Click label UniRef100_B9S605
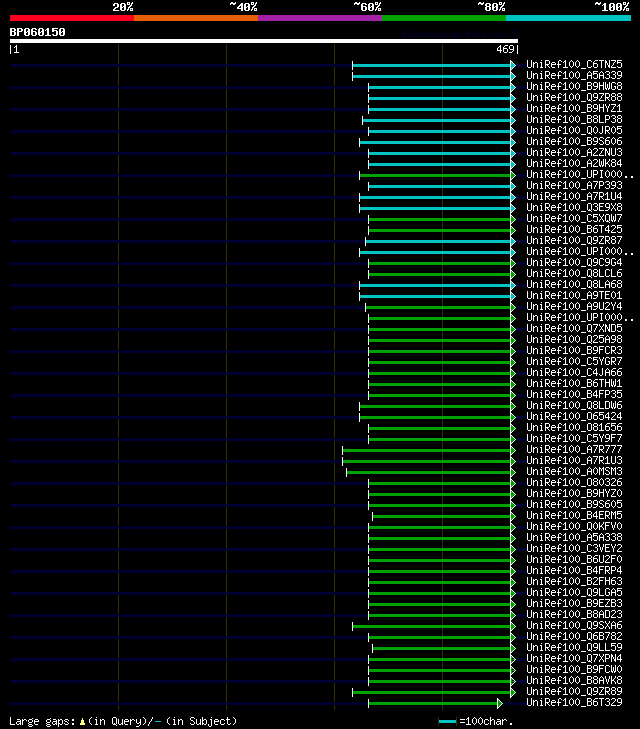The image size is (640, 729). click(574, 504)
